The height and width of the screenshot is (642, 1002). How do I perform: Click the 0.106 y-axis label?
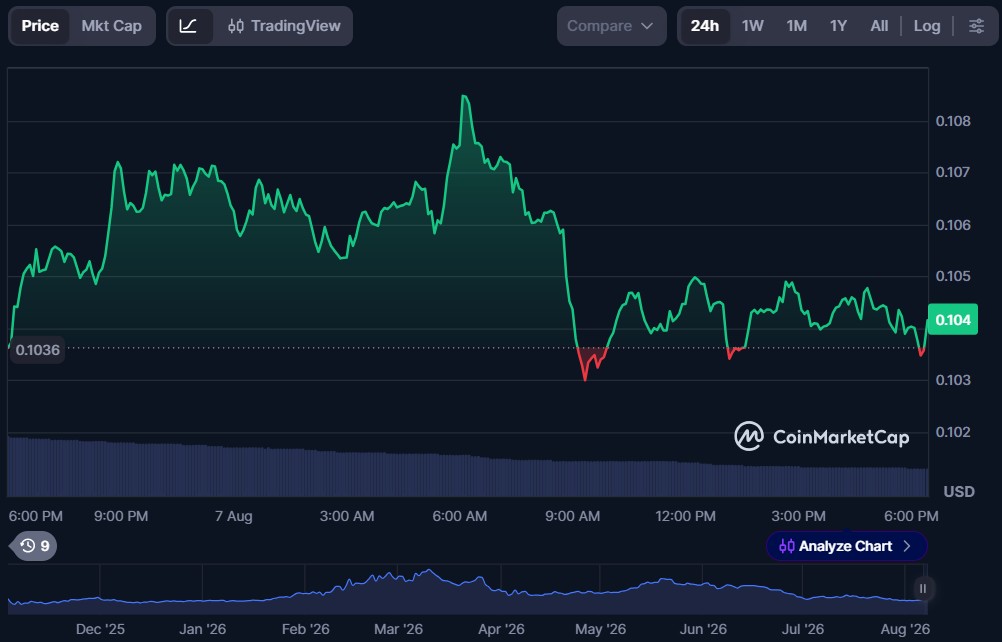[953, 225]
